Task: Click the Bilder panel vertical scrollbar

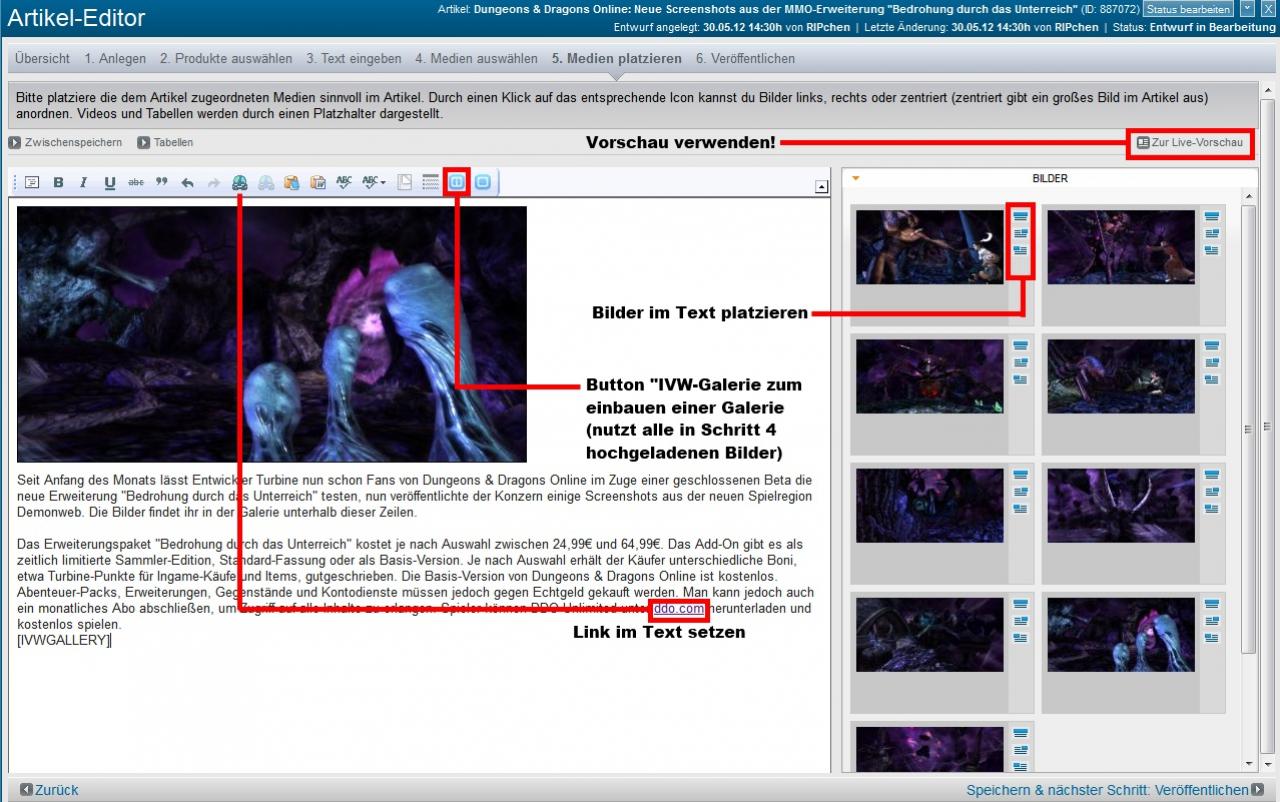Action: click(x=1247, y=430)
